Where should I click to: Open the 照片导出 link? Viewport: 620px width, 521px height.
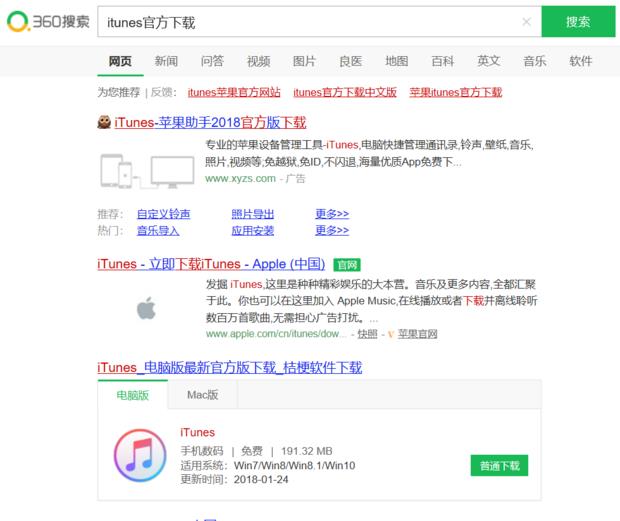tap(253, 214)
